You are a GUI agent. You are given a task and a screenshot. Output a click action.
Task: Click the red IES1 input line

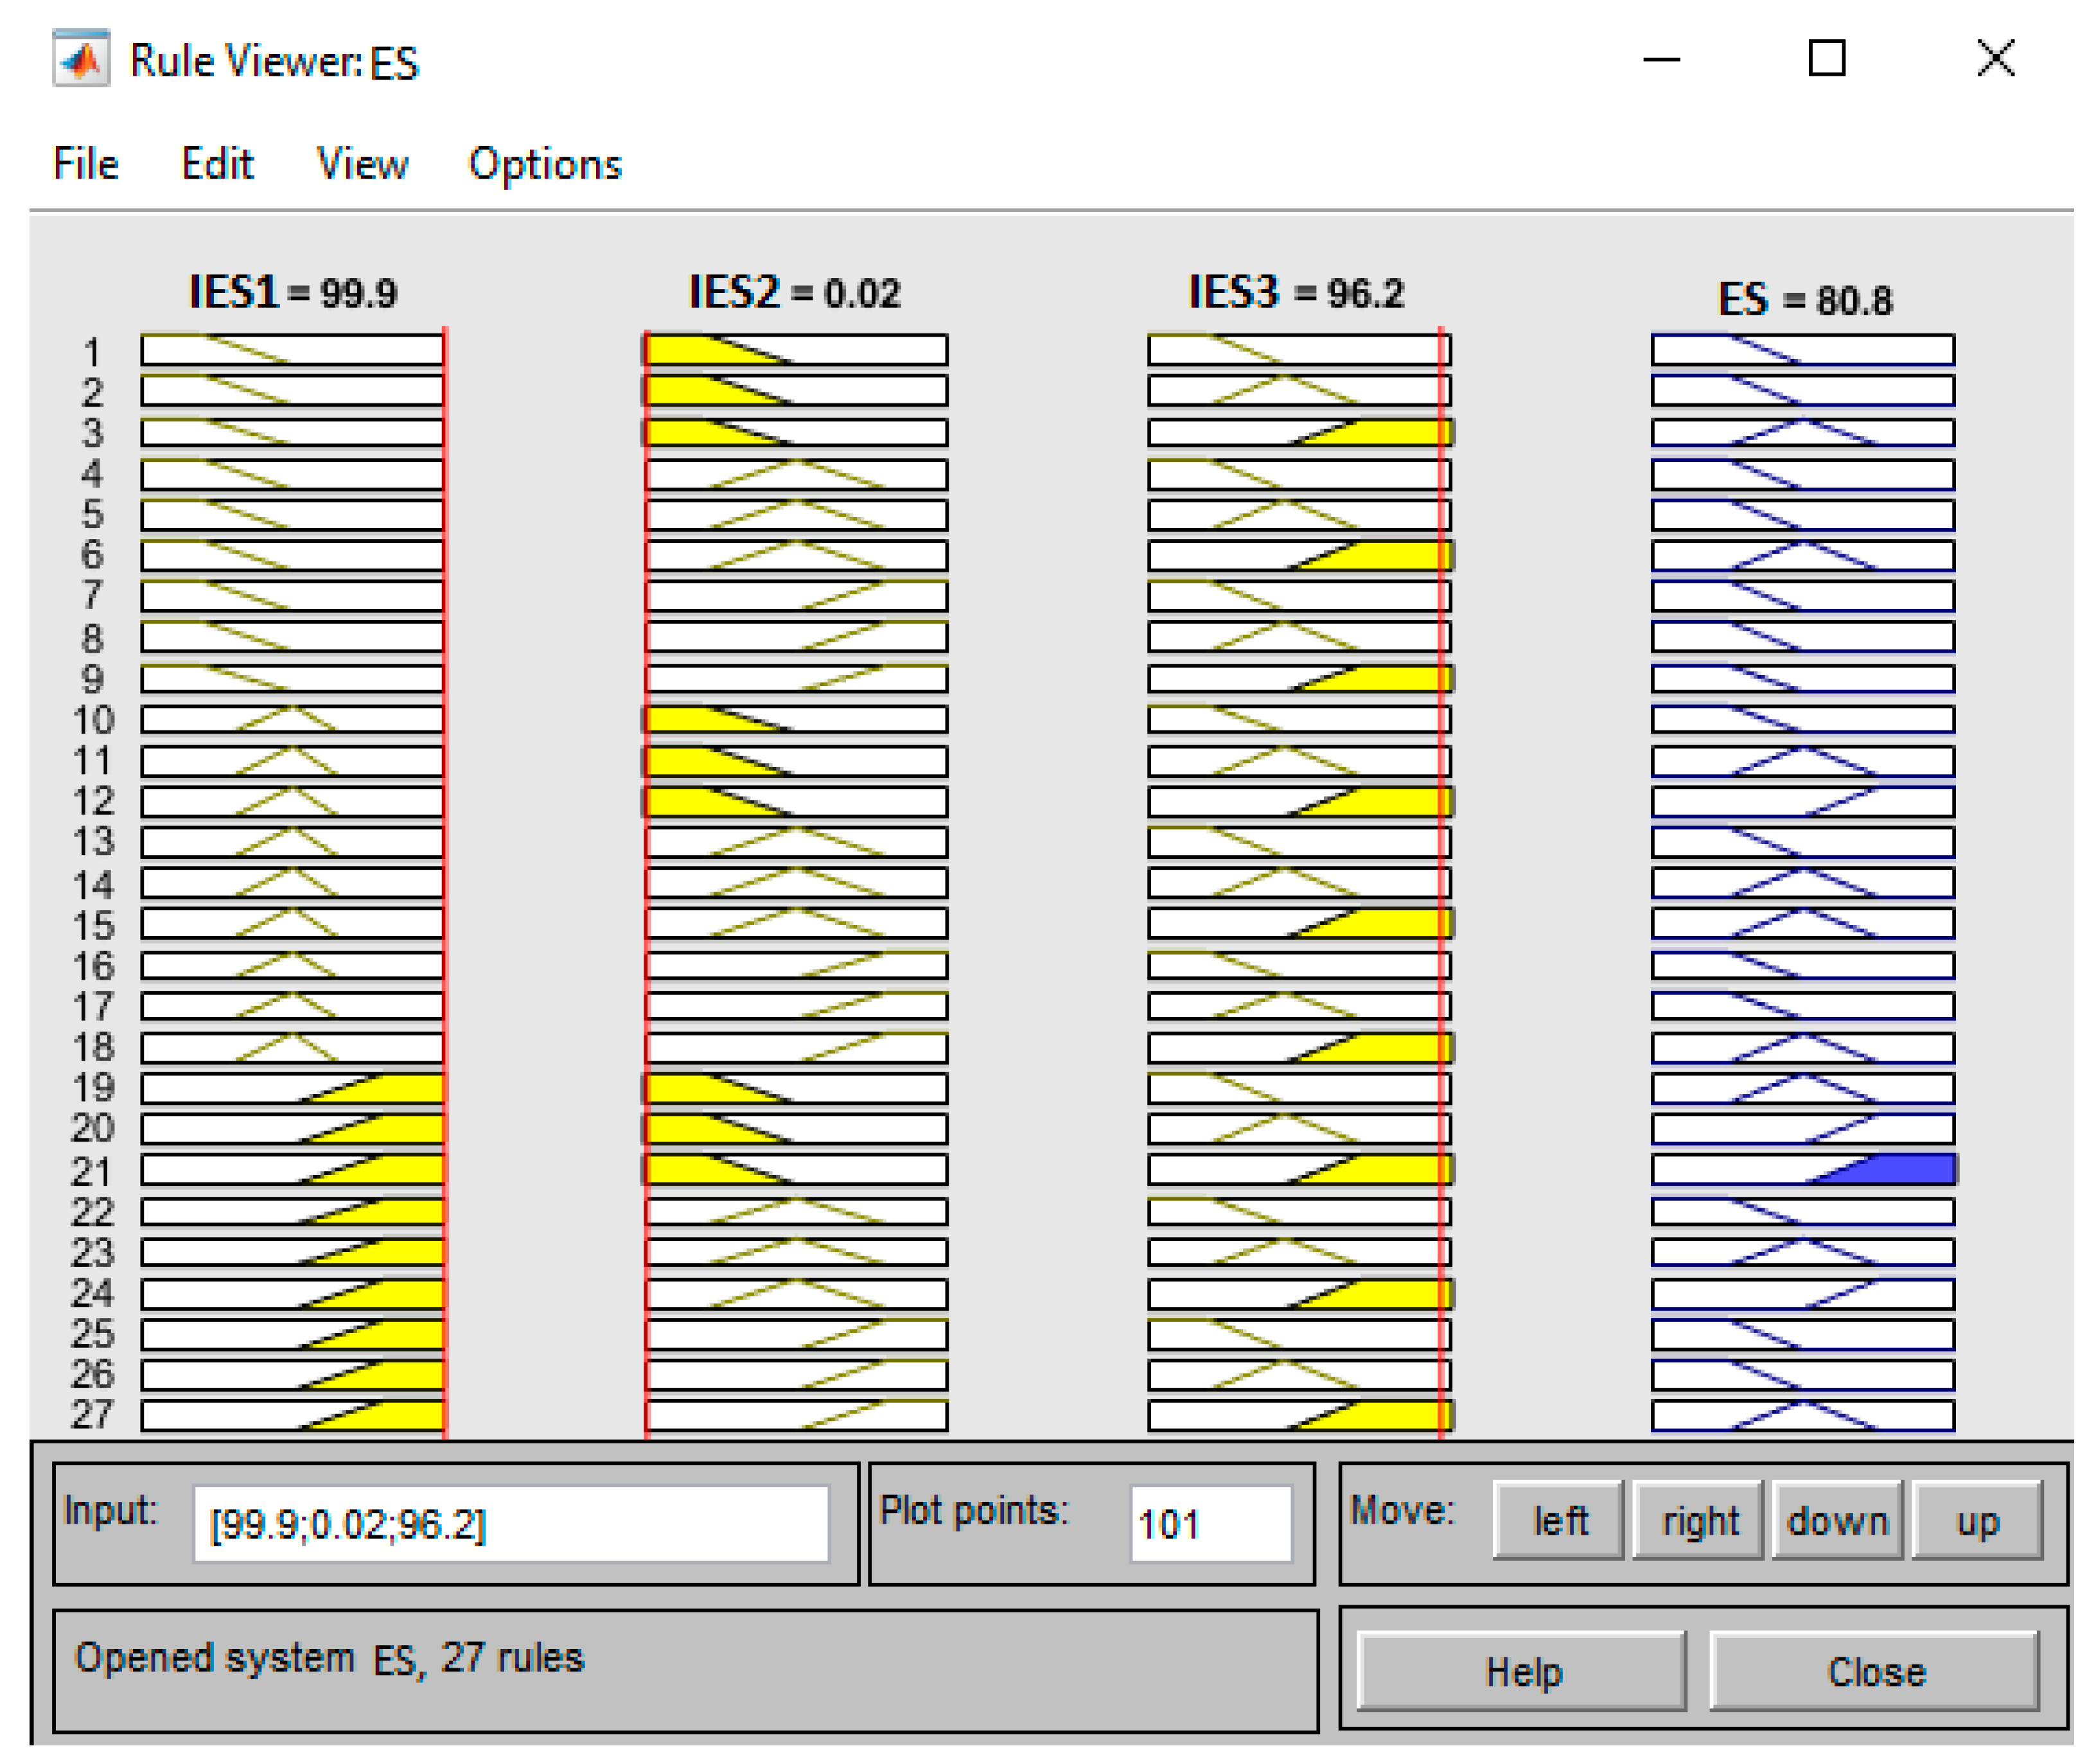[x=445, y=880]
